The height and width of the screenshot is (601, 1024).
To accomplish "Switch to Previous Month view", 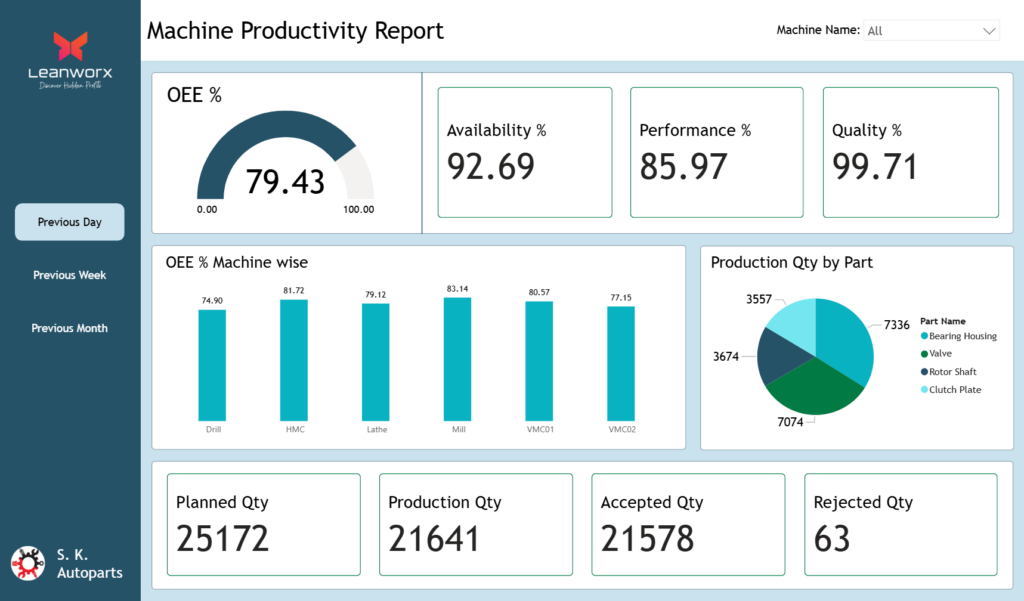I will coord(69,328).
